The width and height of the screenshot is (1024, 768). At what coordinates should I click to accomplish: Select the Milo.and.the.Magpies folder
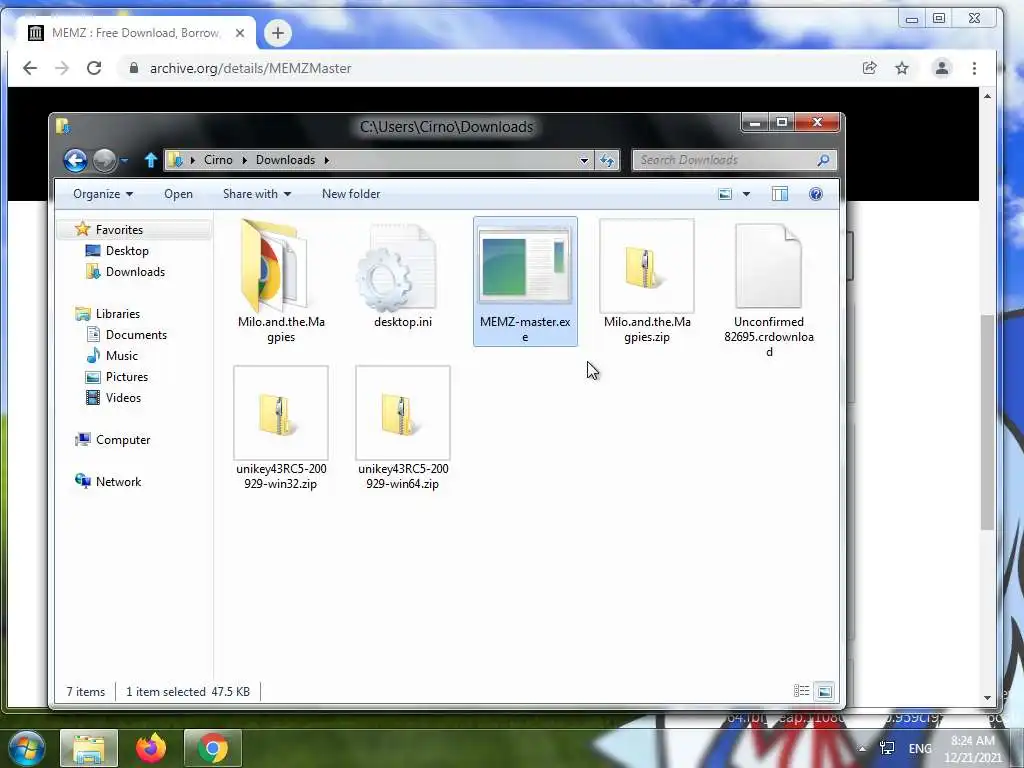point(281,281)
